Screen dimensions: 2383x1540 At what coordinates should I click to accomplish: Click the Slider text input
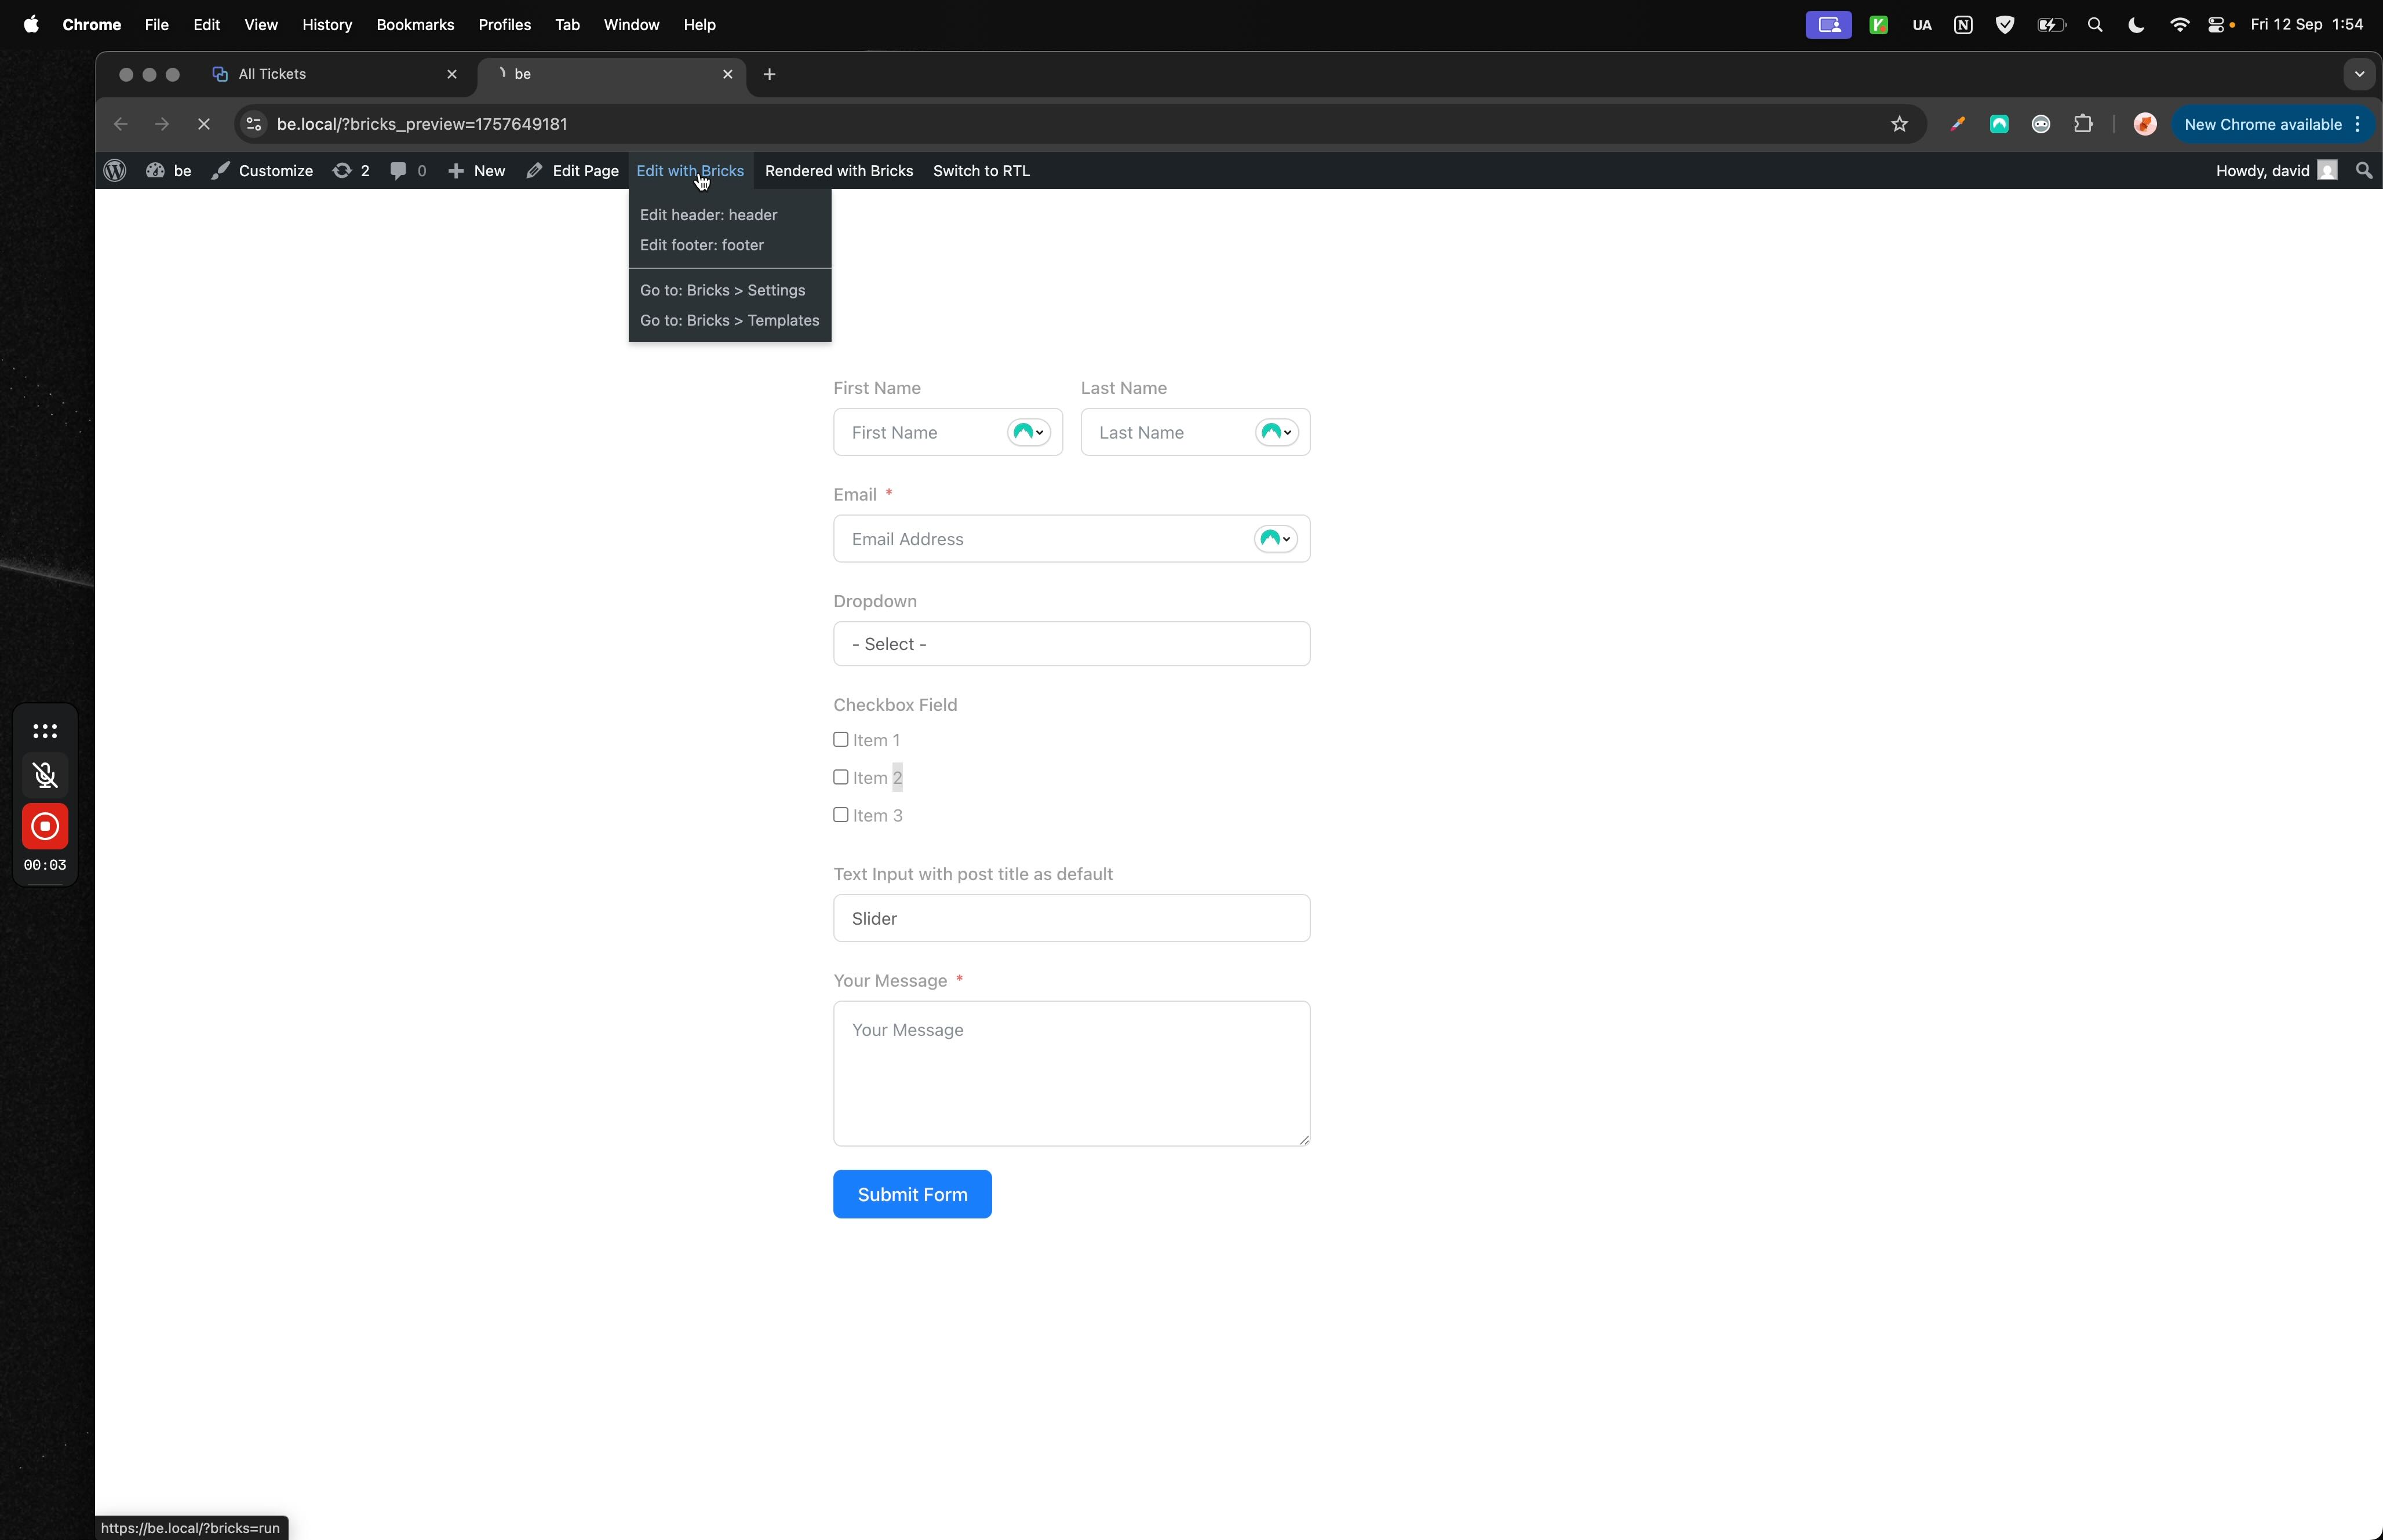[1071, 918]
